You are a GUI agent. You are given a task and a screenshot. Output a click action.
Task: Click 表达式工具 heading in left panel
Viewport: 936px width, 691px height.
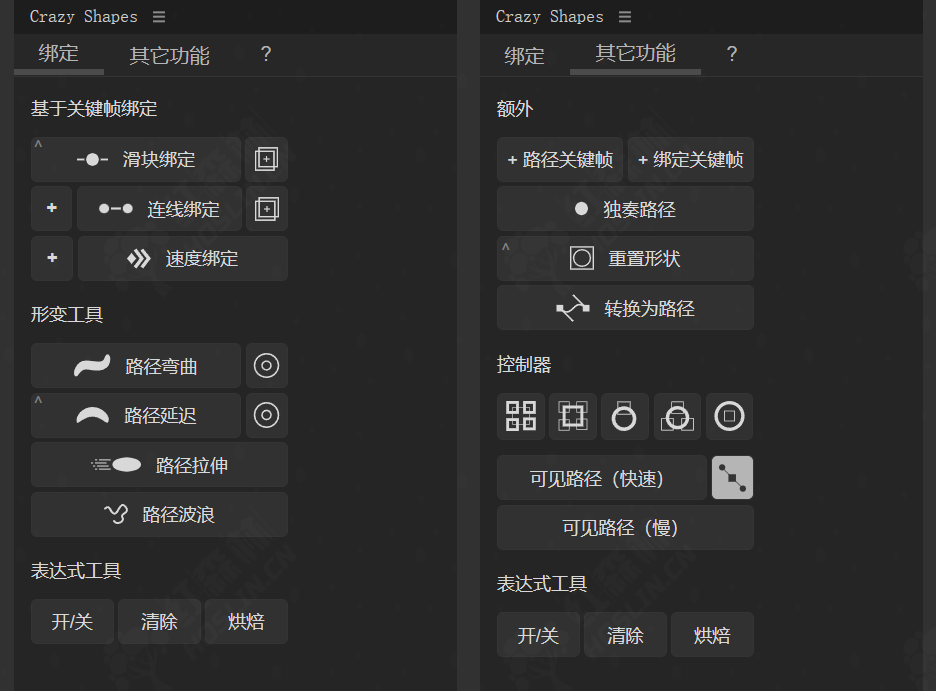[76, 571]
